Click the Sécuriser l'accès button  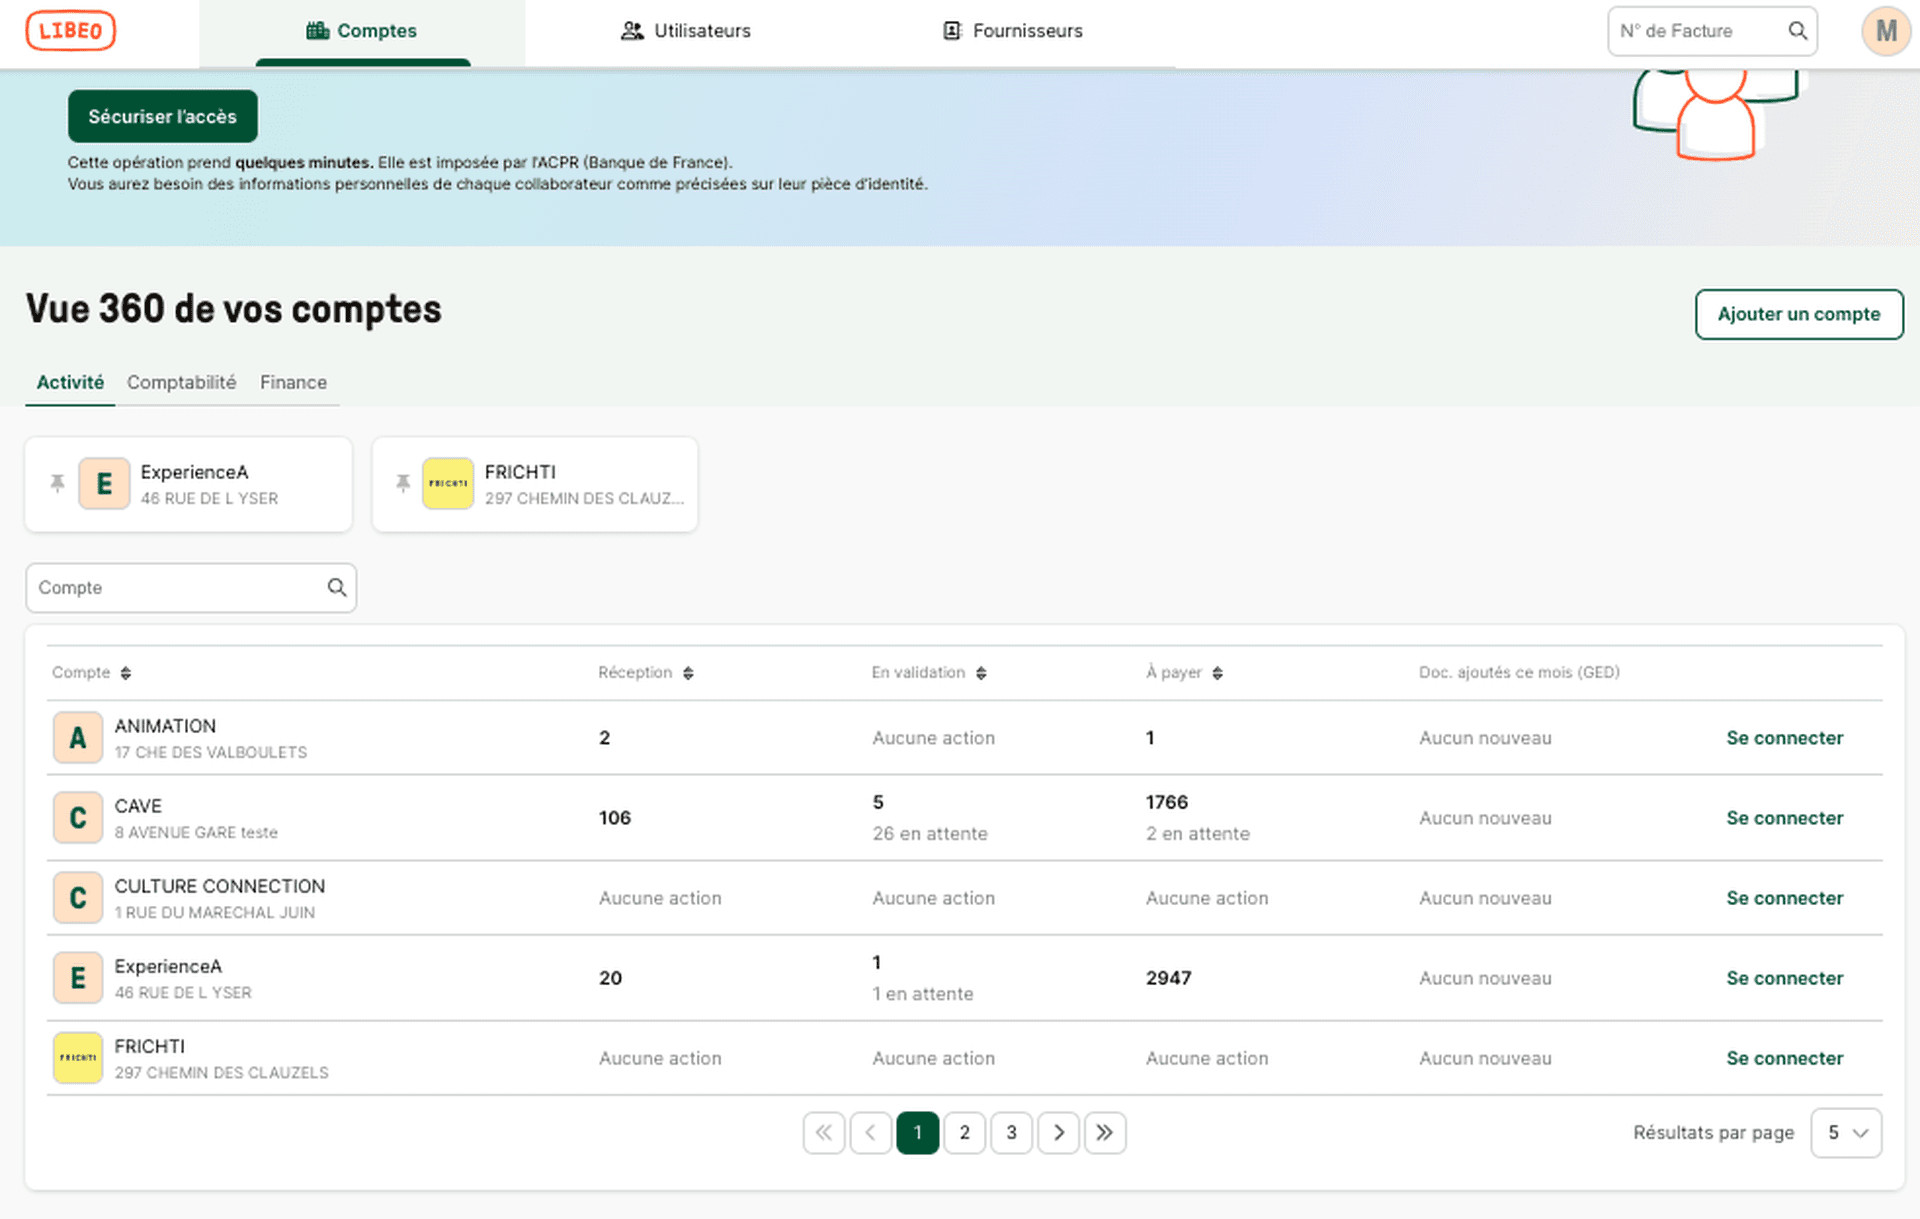162,116
